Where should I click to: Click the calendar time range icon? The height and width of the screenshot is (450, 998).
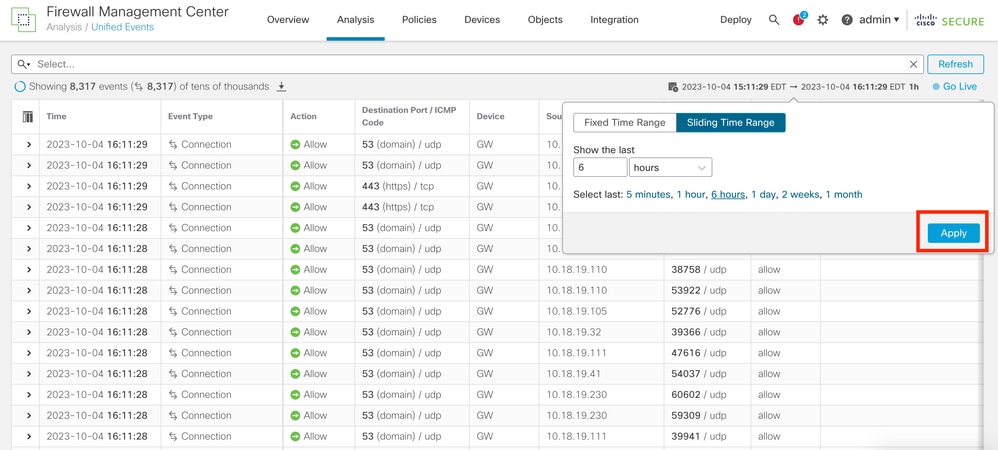coord(672,87)
